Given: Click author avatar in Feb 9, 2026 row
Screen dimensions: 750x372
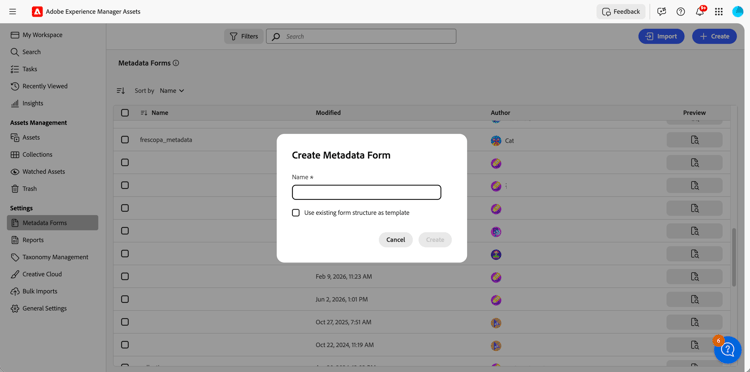Looking at the screenshot, I should point(496,277).
